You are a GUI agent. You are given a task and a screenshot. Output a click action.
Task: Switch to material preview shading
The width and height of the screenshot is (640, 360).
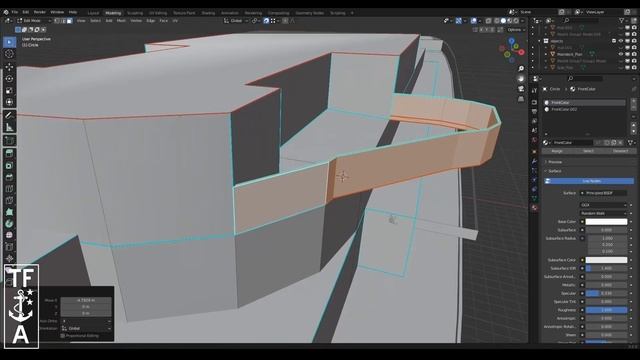click(x=510, y=20)
